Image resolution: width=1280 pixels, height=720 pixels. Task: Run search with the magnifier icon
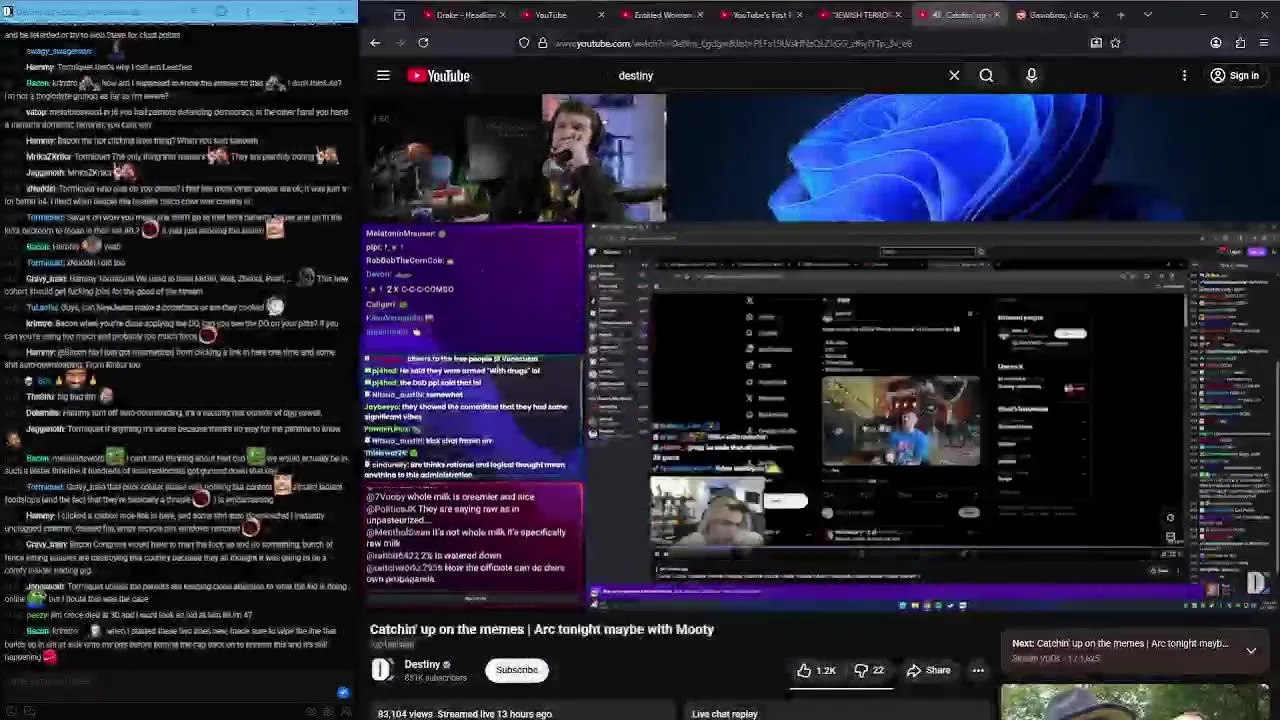(986, 76)
